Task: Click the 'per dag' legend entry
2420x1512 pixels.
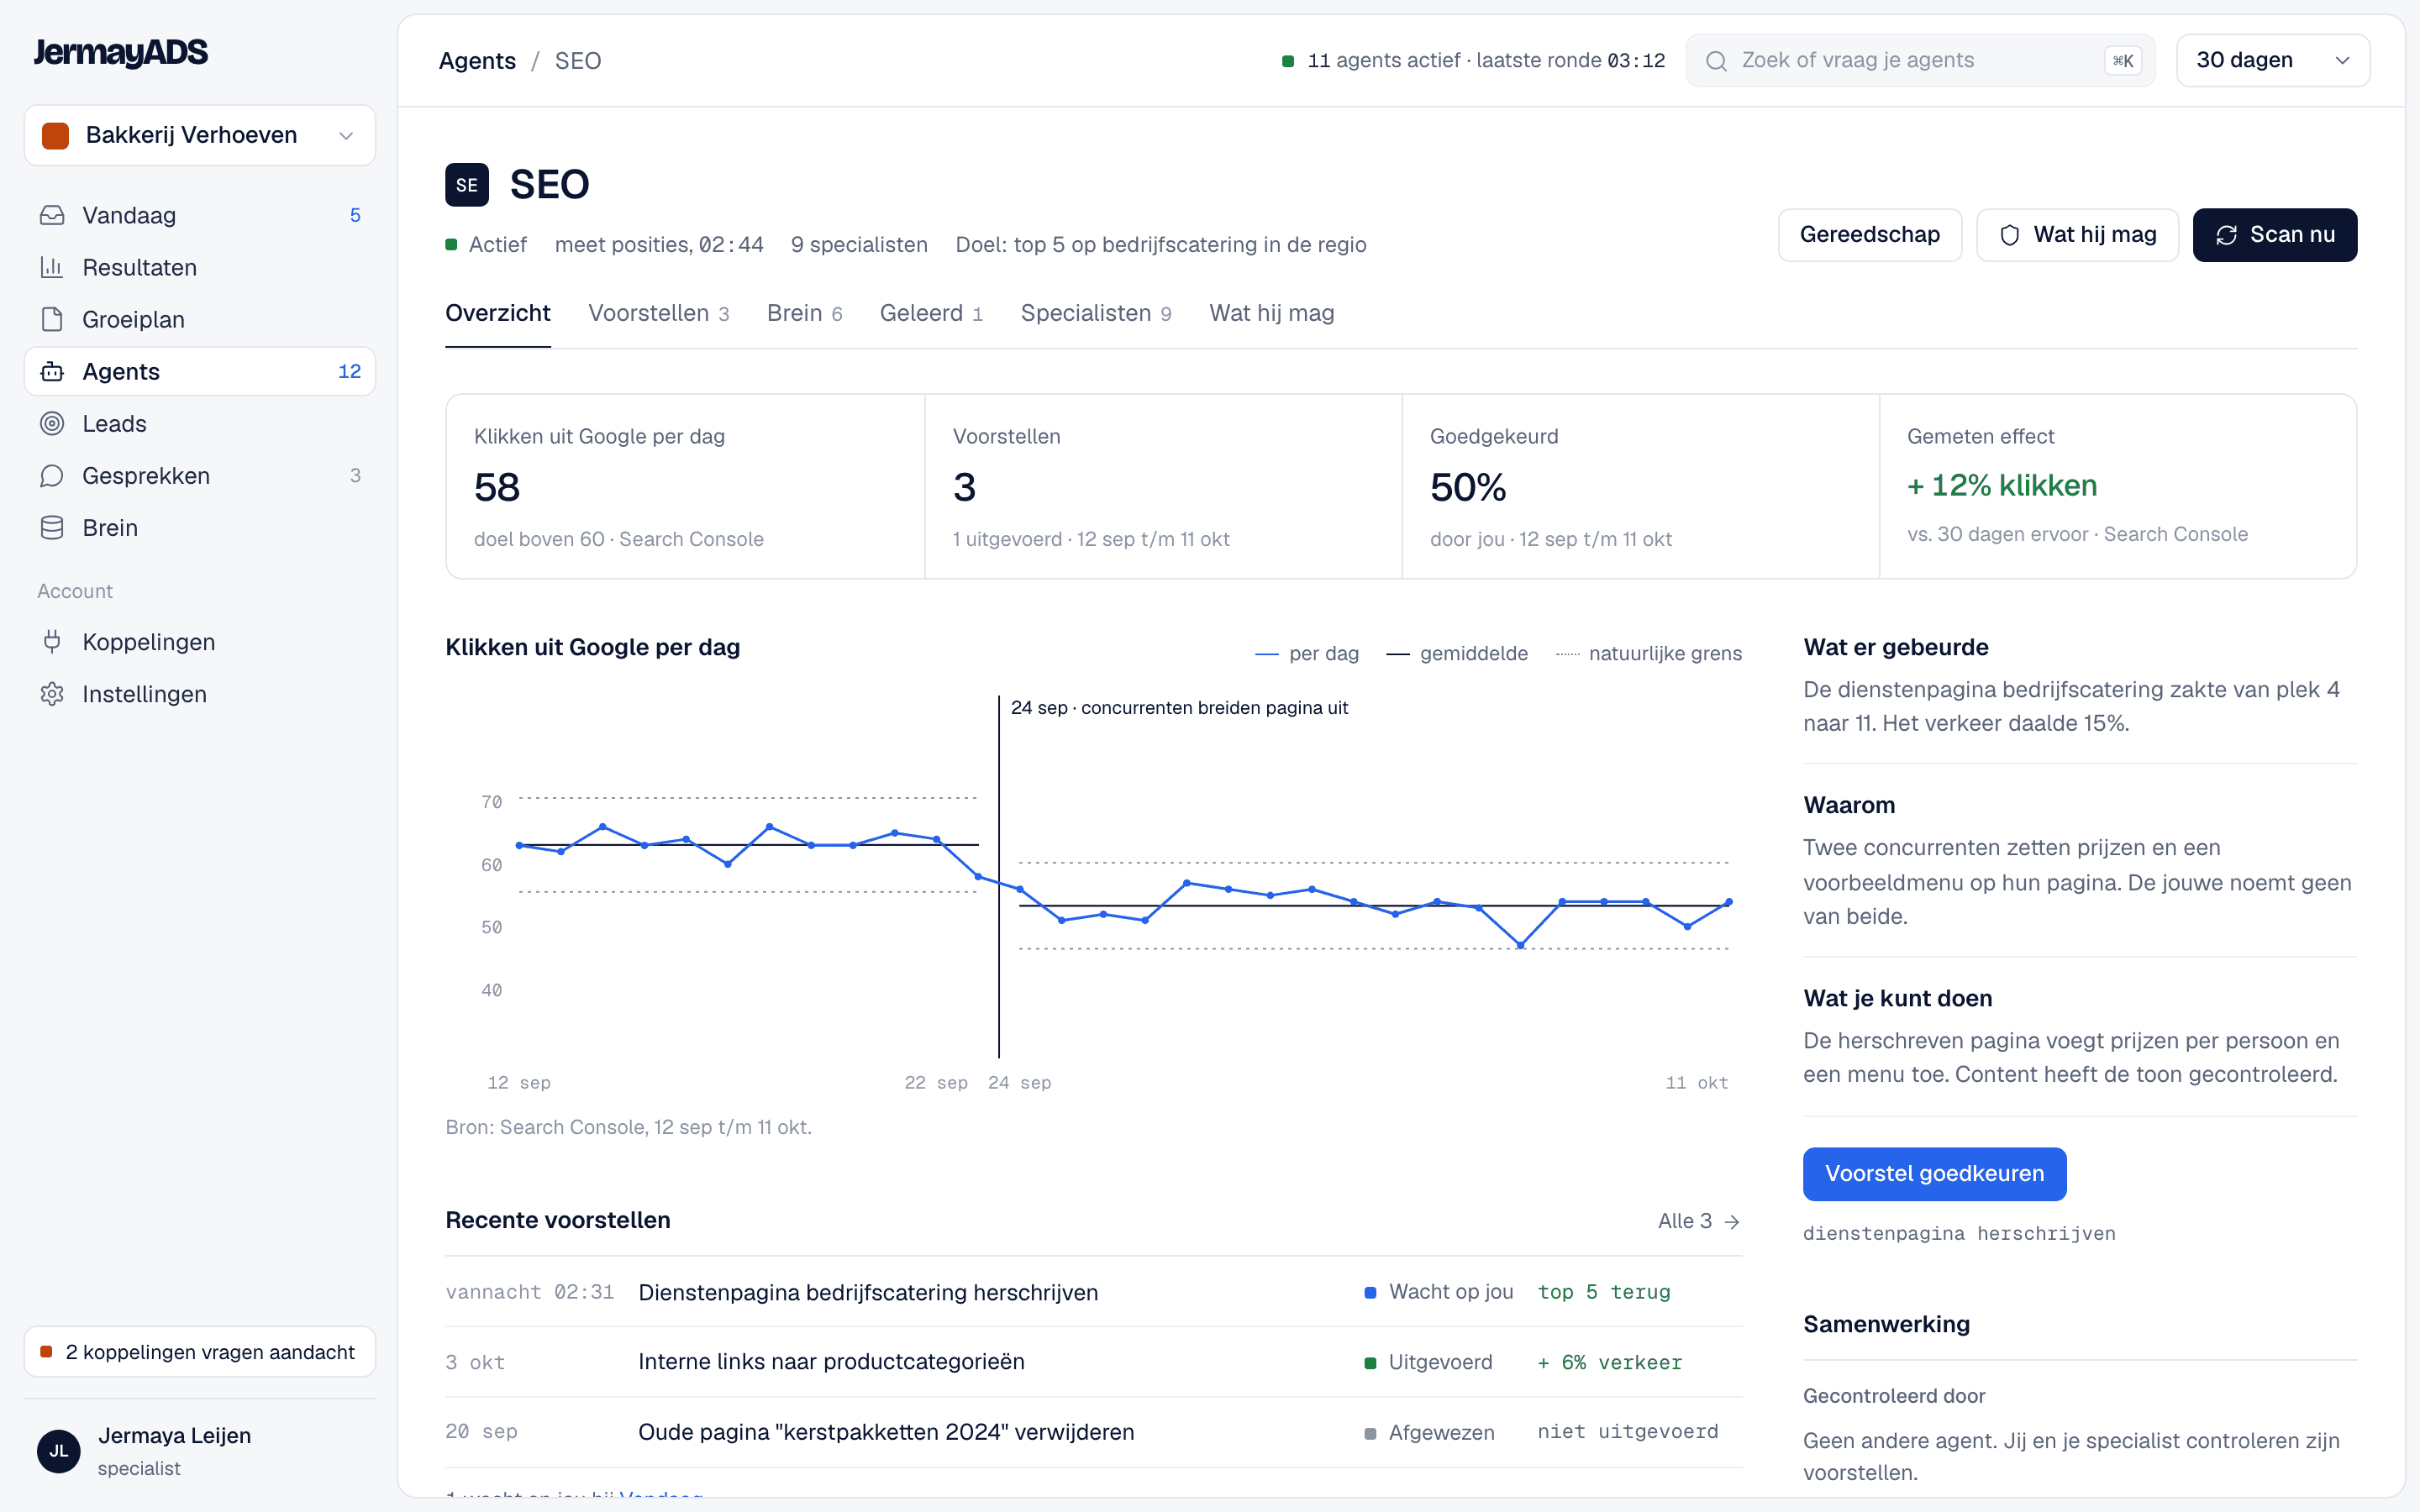Action: point(1306,654)
